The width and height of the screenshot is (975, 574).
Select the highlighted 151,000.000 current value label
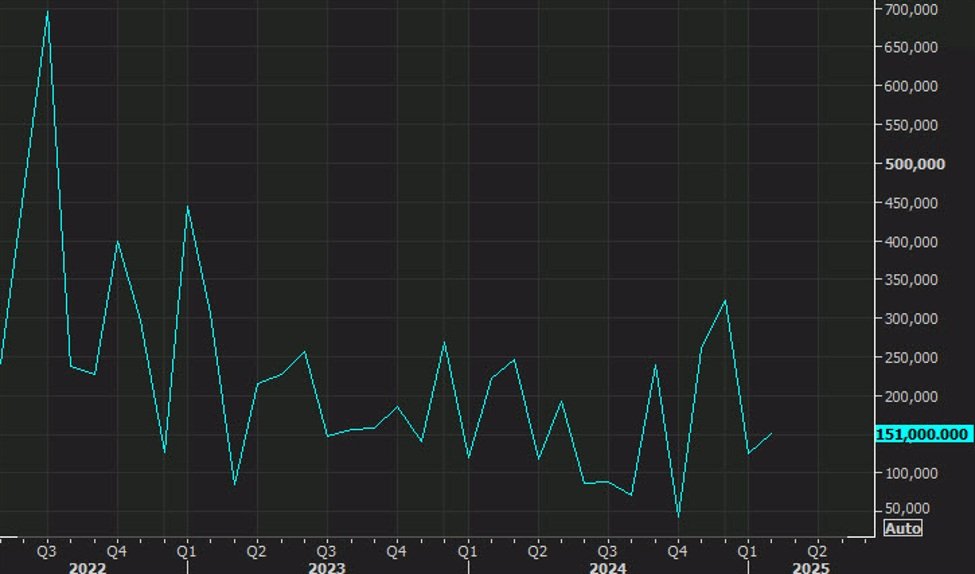[x=922, y=434]
